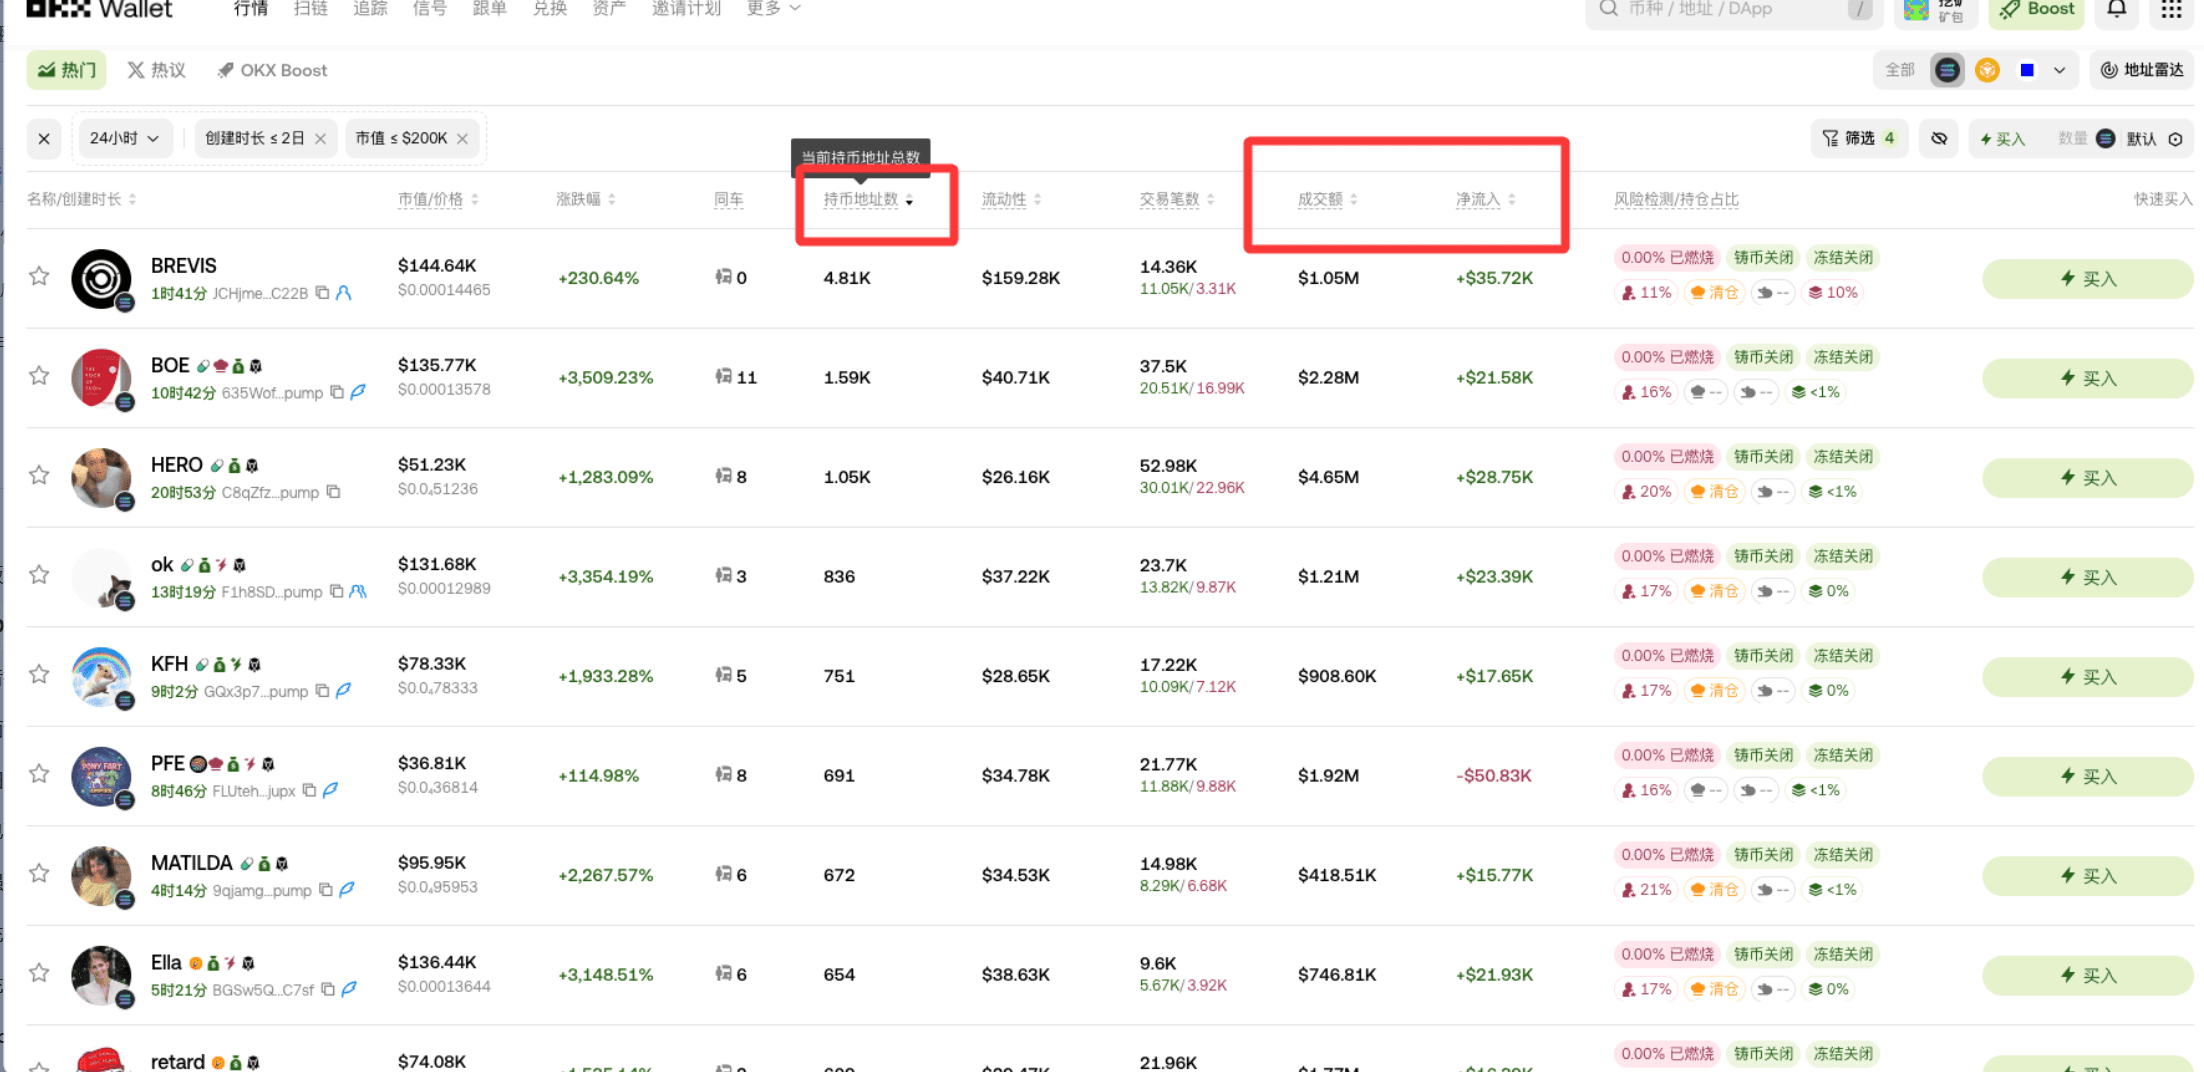Switch to the 热门 tab

tap(67, 70)
